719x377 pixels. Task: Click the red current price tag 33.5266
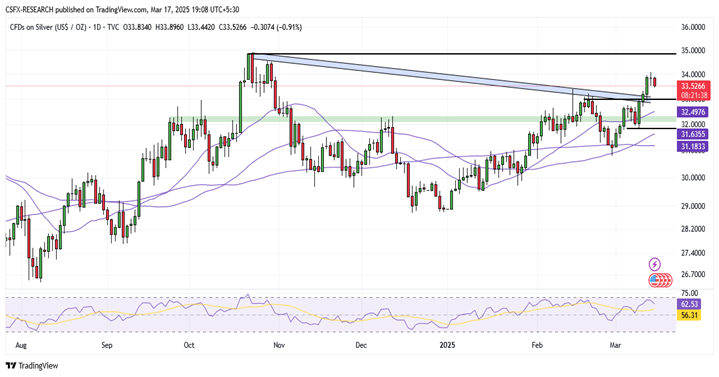693,86
